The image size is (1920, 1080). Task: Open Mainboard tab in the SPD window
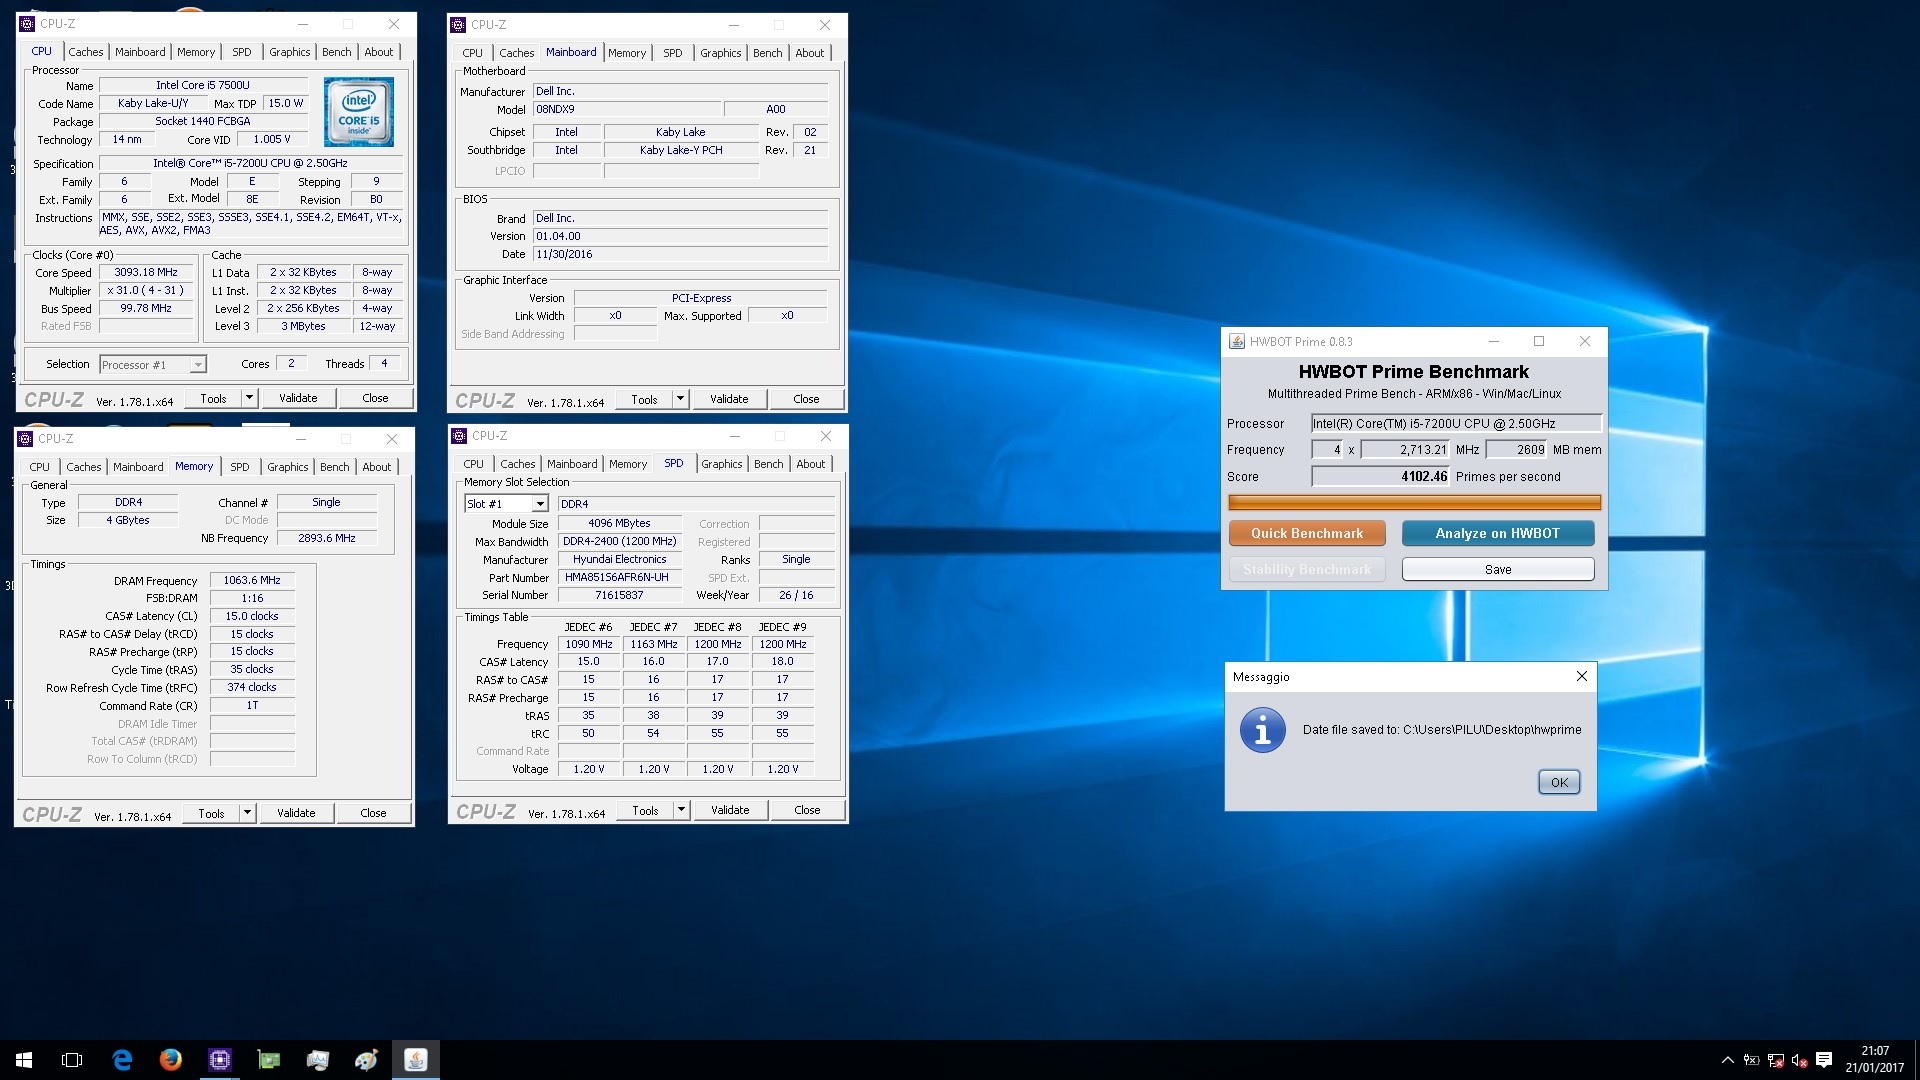[x=572, y=464]
